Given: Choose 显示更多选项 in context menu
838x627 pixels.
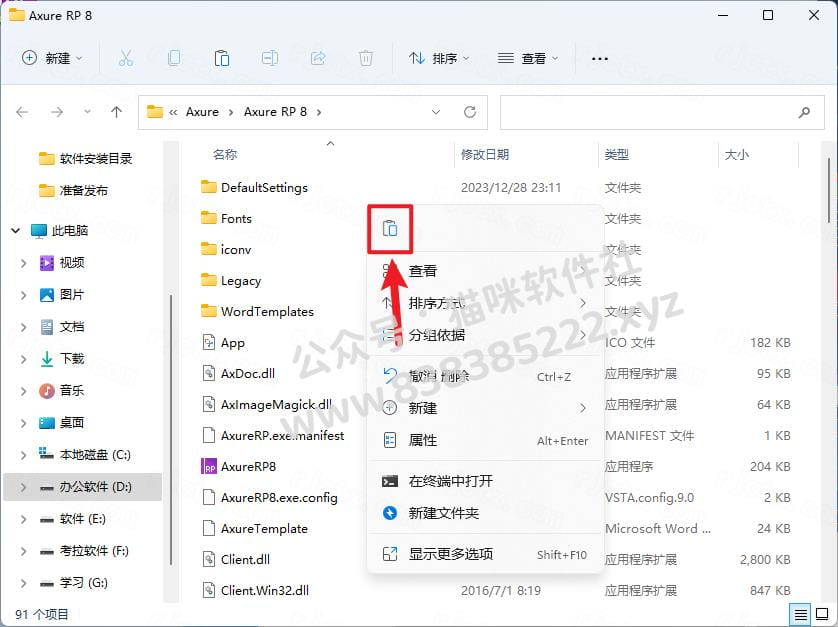Looking at the screenshot, I should pos(485,554).
